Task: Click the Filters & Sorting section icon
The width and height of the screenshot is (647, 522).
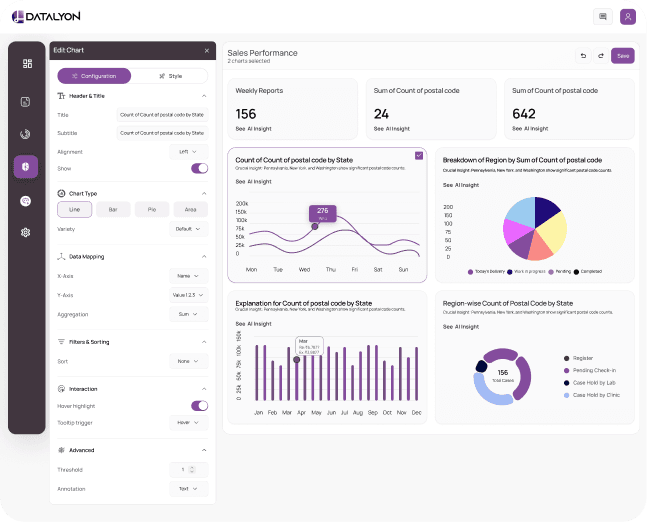Action: 61,342
